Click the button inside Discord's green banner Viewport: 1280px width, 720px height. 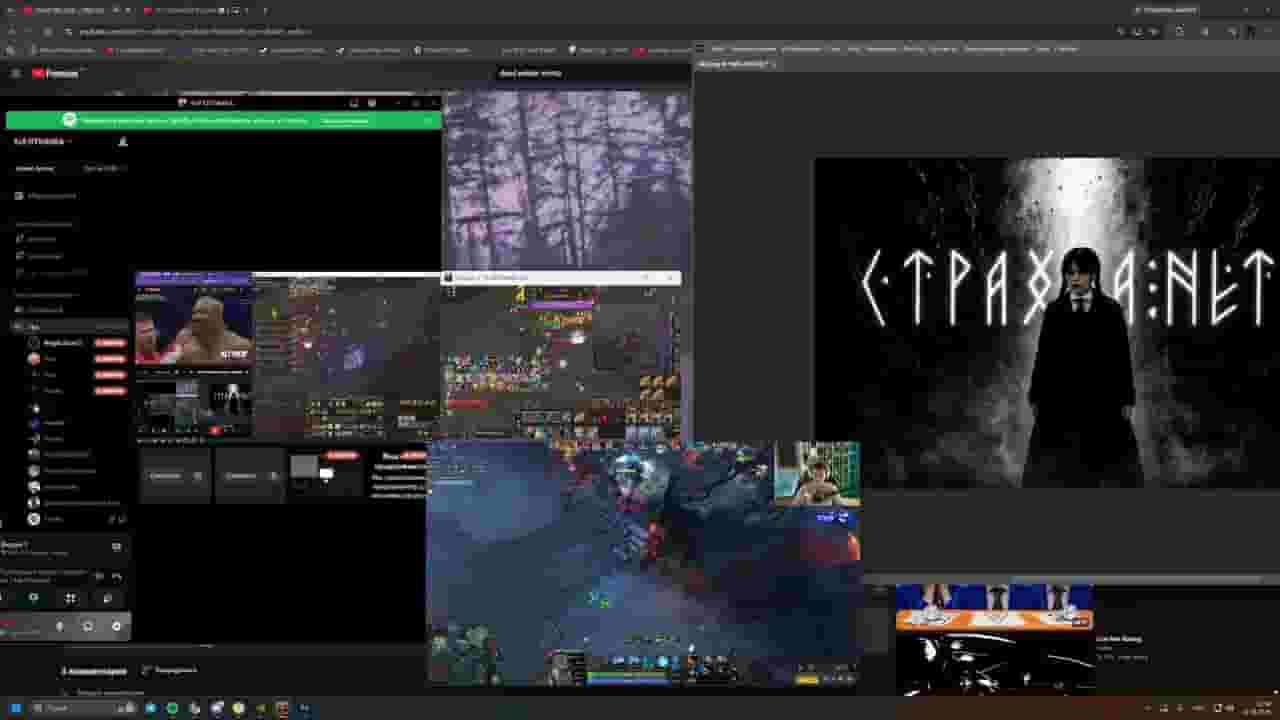tap(344, 120)
